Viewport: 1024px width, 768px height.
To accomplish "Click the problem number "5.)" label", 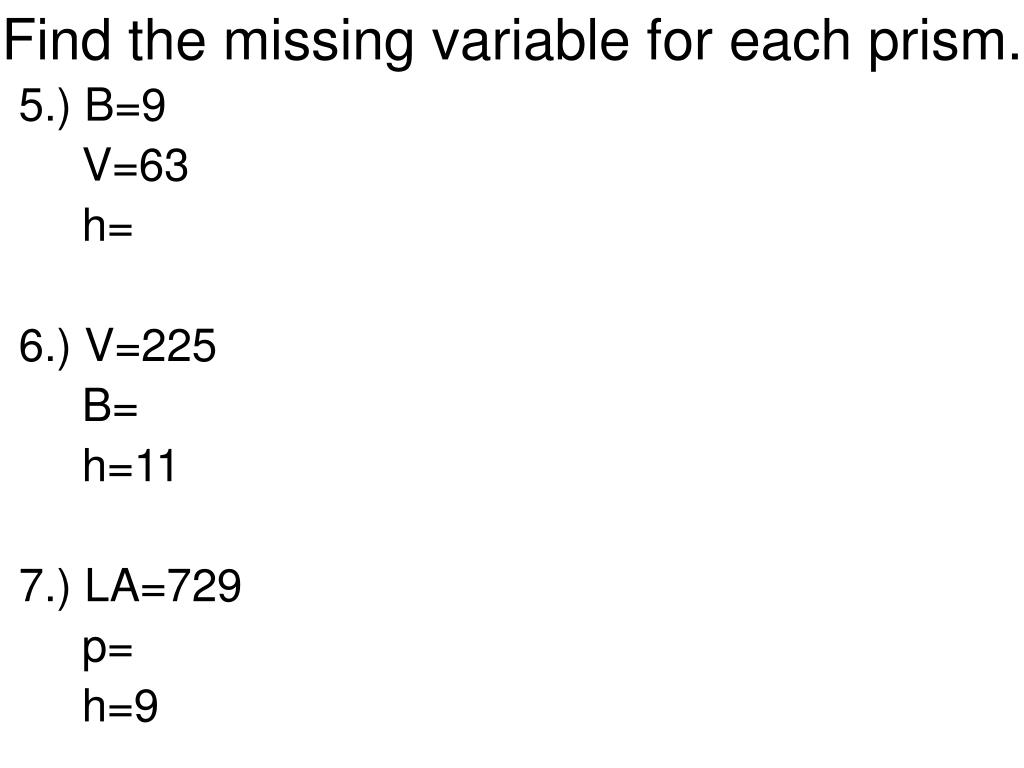I will [x=45, y=108].
